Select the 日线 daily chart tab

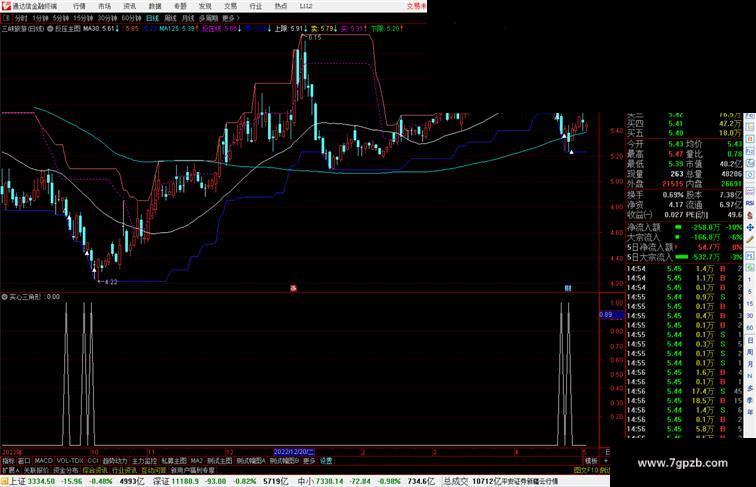(152, 18)
